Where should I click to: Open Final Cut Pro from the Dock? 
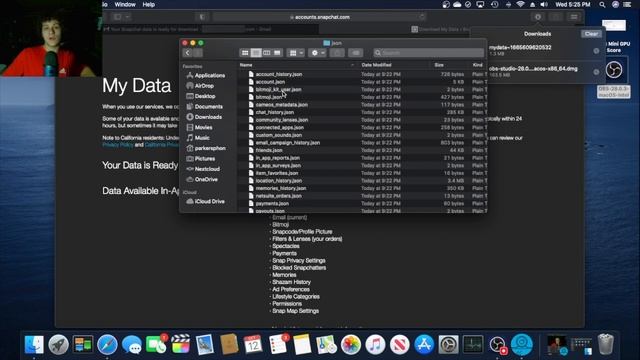pos(180,344)
